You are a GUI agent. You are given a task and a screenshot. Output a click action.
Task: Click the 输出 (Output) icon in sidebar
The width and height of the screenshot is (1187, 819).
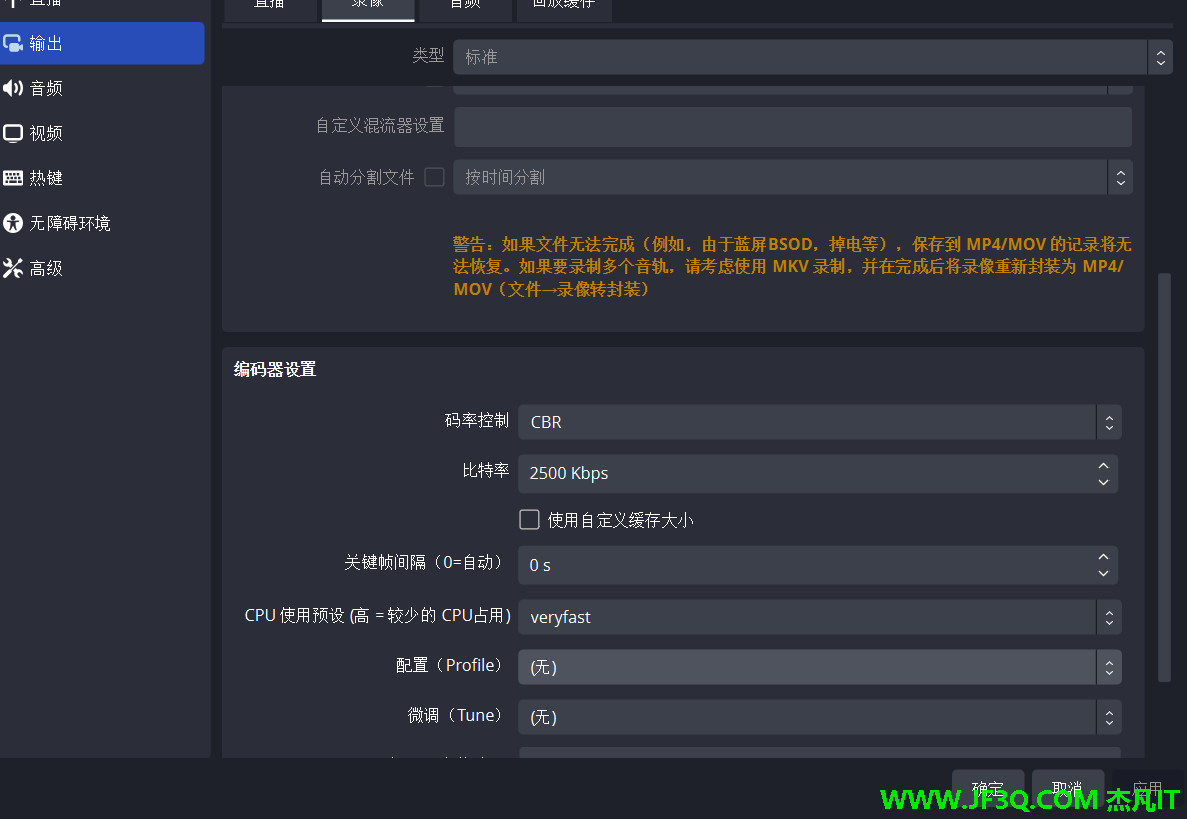coord(13,44)
